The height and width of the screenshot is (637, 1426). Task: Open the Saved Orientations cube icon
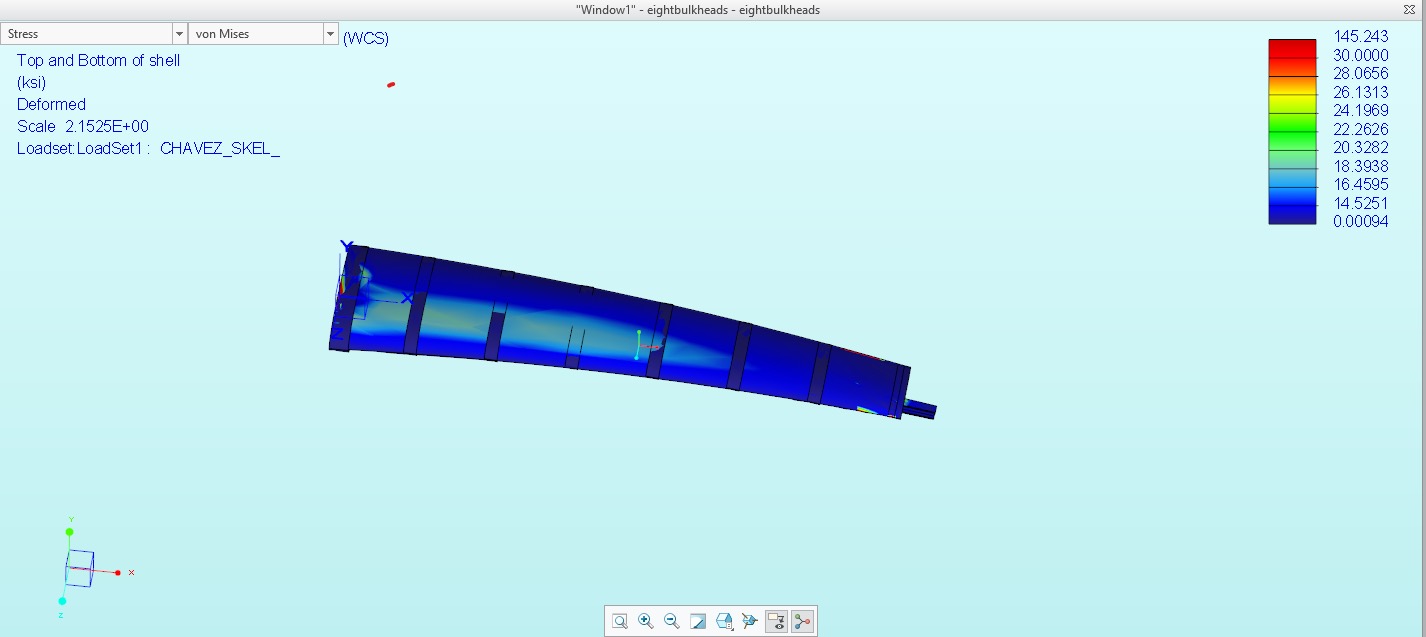(725, 621)
